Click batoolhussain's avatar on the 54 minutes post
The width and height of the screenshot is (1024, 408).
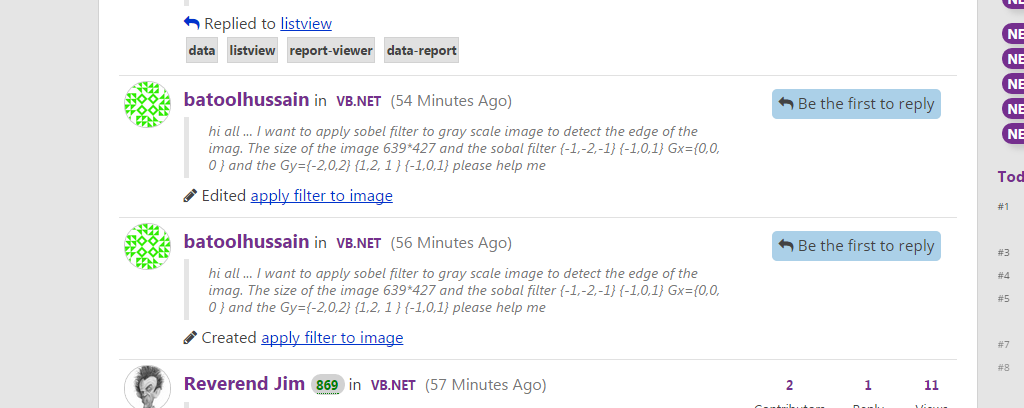(148, 104)
